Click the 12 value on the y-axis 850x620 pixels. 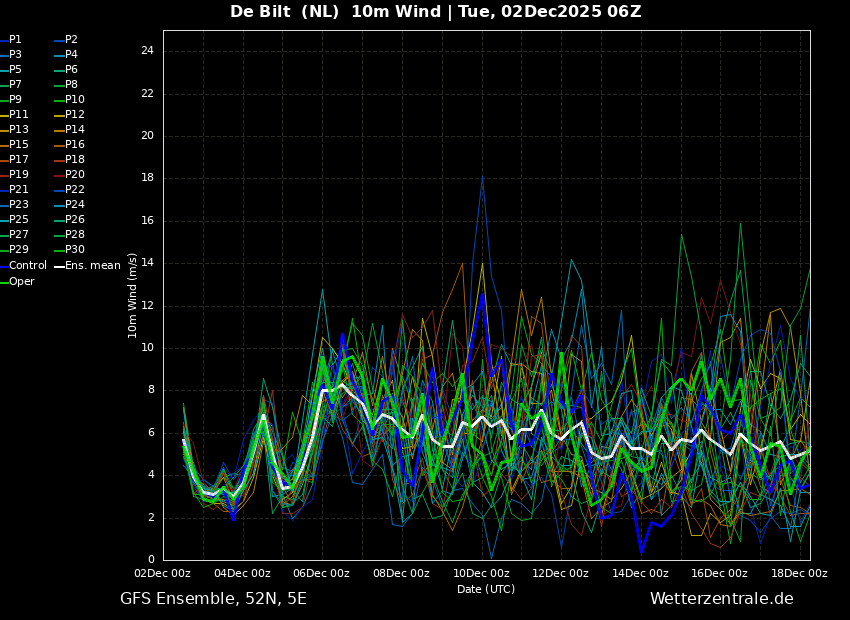[147, 305]
